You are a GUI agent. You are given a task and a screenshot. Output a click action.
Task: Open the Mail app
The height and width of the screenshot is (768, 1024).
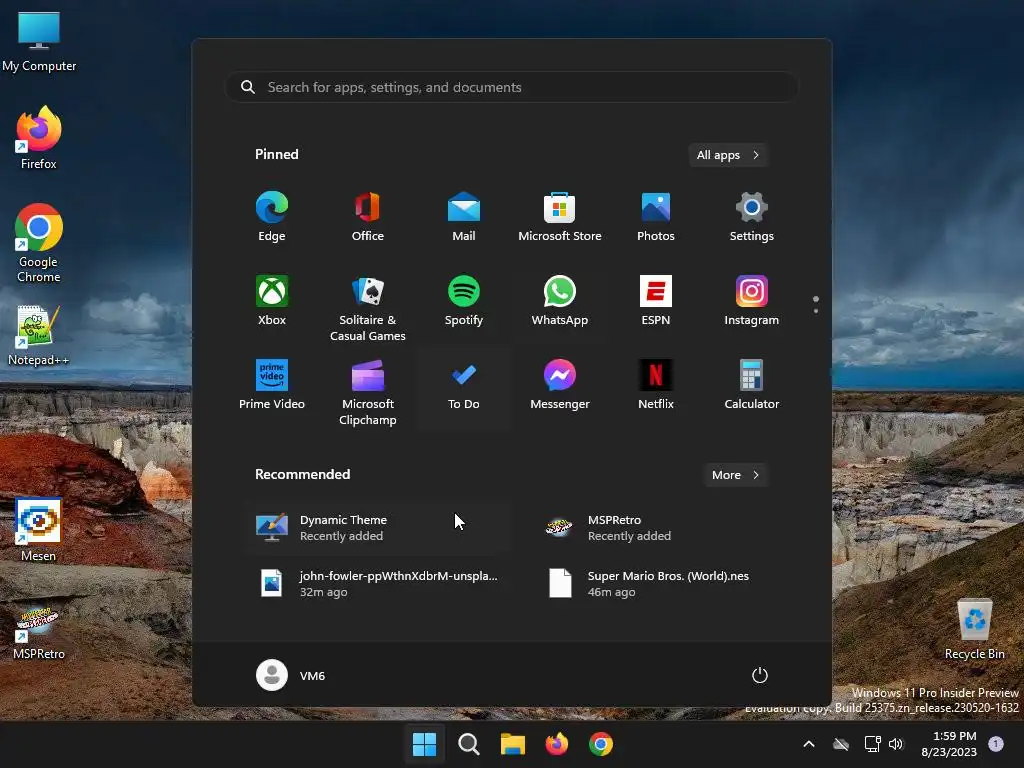tap(464, 217)
